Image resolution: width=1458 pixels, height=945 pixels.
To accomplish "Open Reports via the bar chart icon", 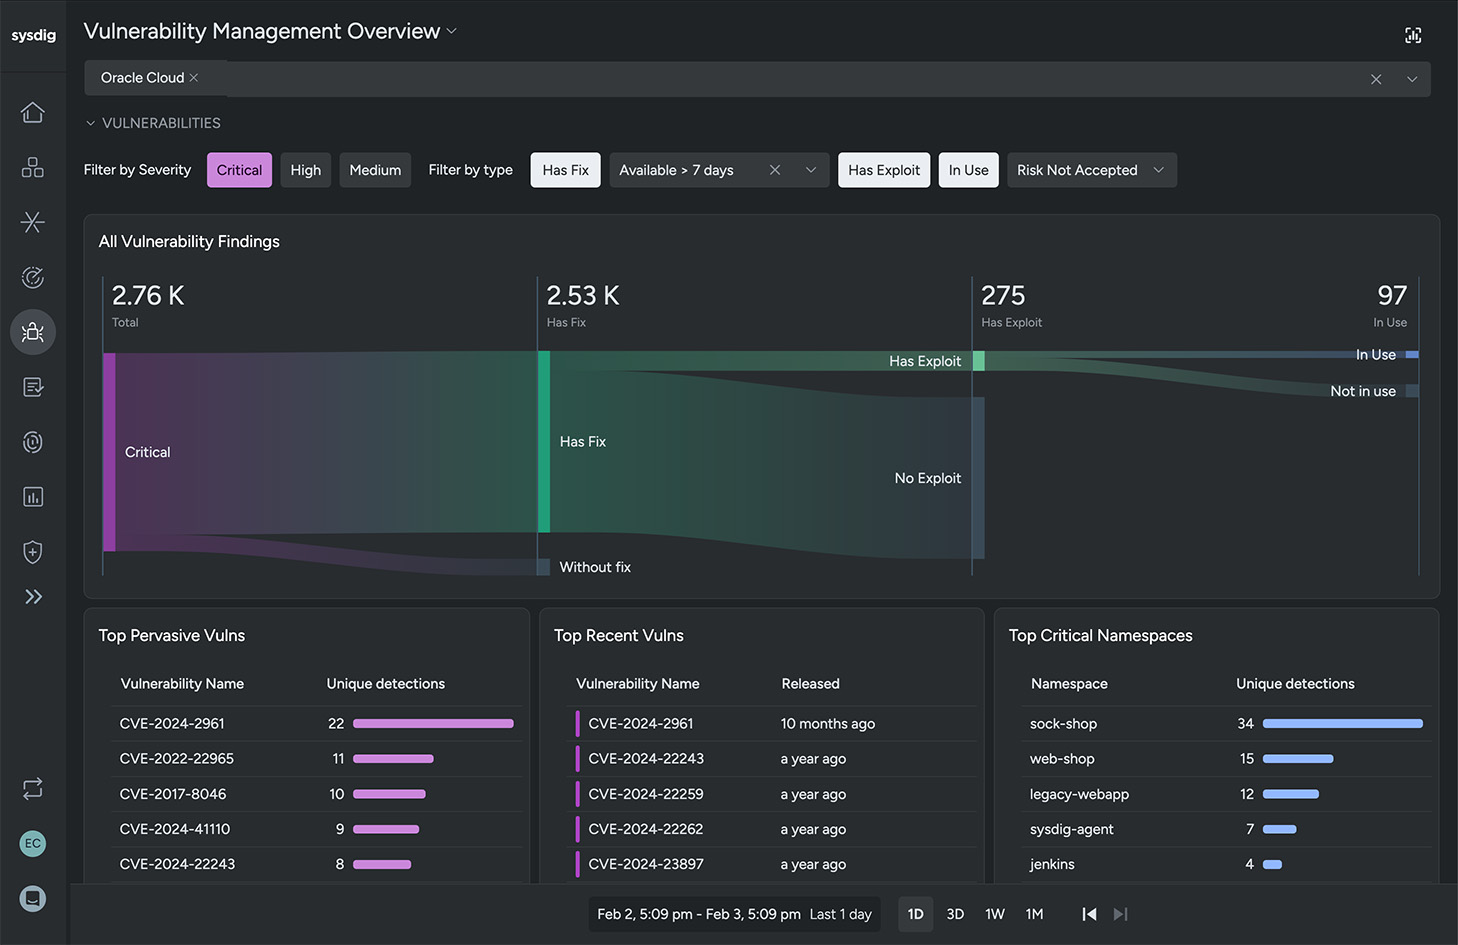I will 33,497.
